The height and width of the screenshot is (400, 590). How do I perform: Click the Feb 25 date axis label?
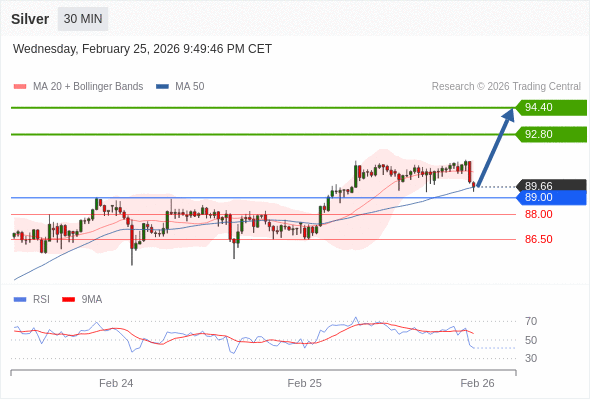click(304, 383)
